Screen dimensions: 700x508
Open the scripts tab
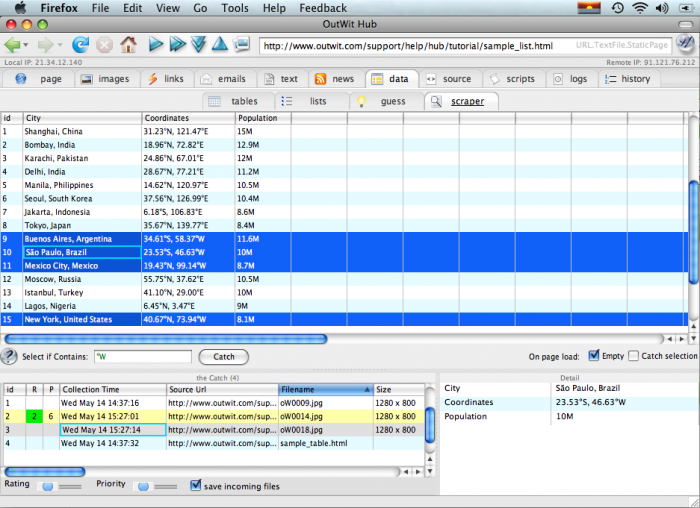(x=514, y=79)
